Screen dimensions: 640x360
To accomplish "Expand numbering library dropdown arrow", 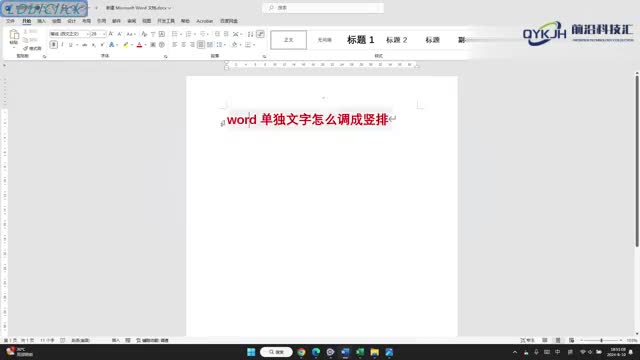I will (x=195, y=34).
